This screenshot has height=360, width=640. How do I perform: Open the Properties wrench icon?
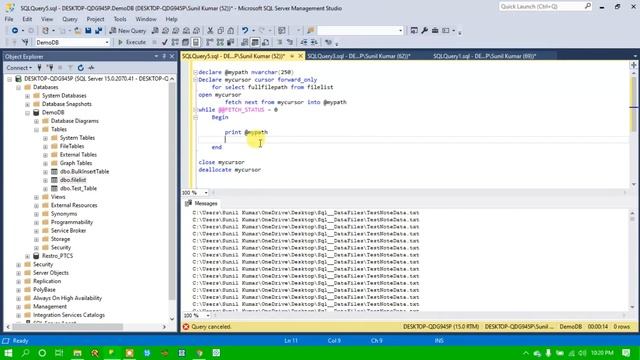point(424,31)
